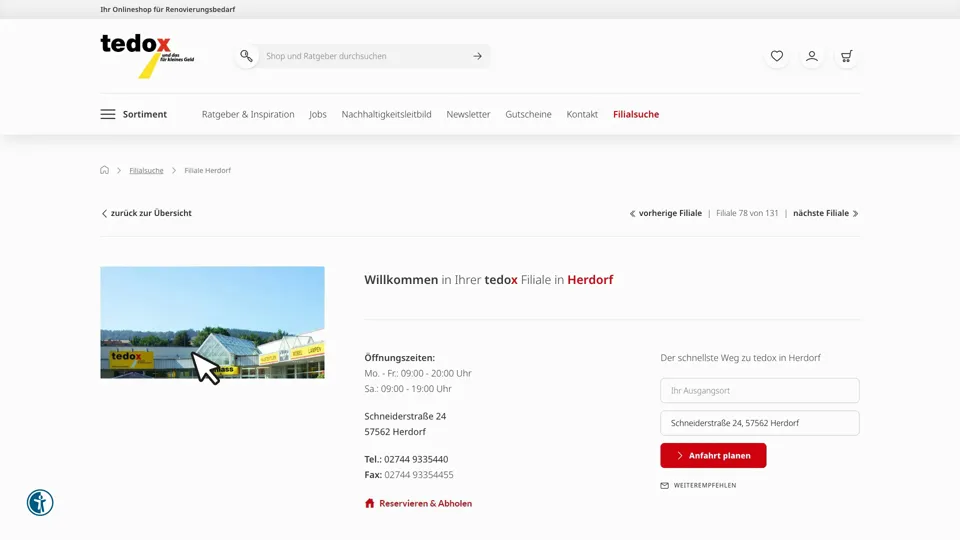The width and height of the screenshot is (960, 540).
Task: Open the Newsletter page
Action: (x=468, y=114)
